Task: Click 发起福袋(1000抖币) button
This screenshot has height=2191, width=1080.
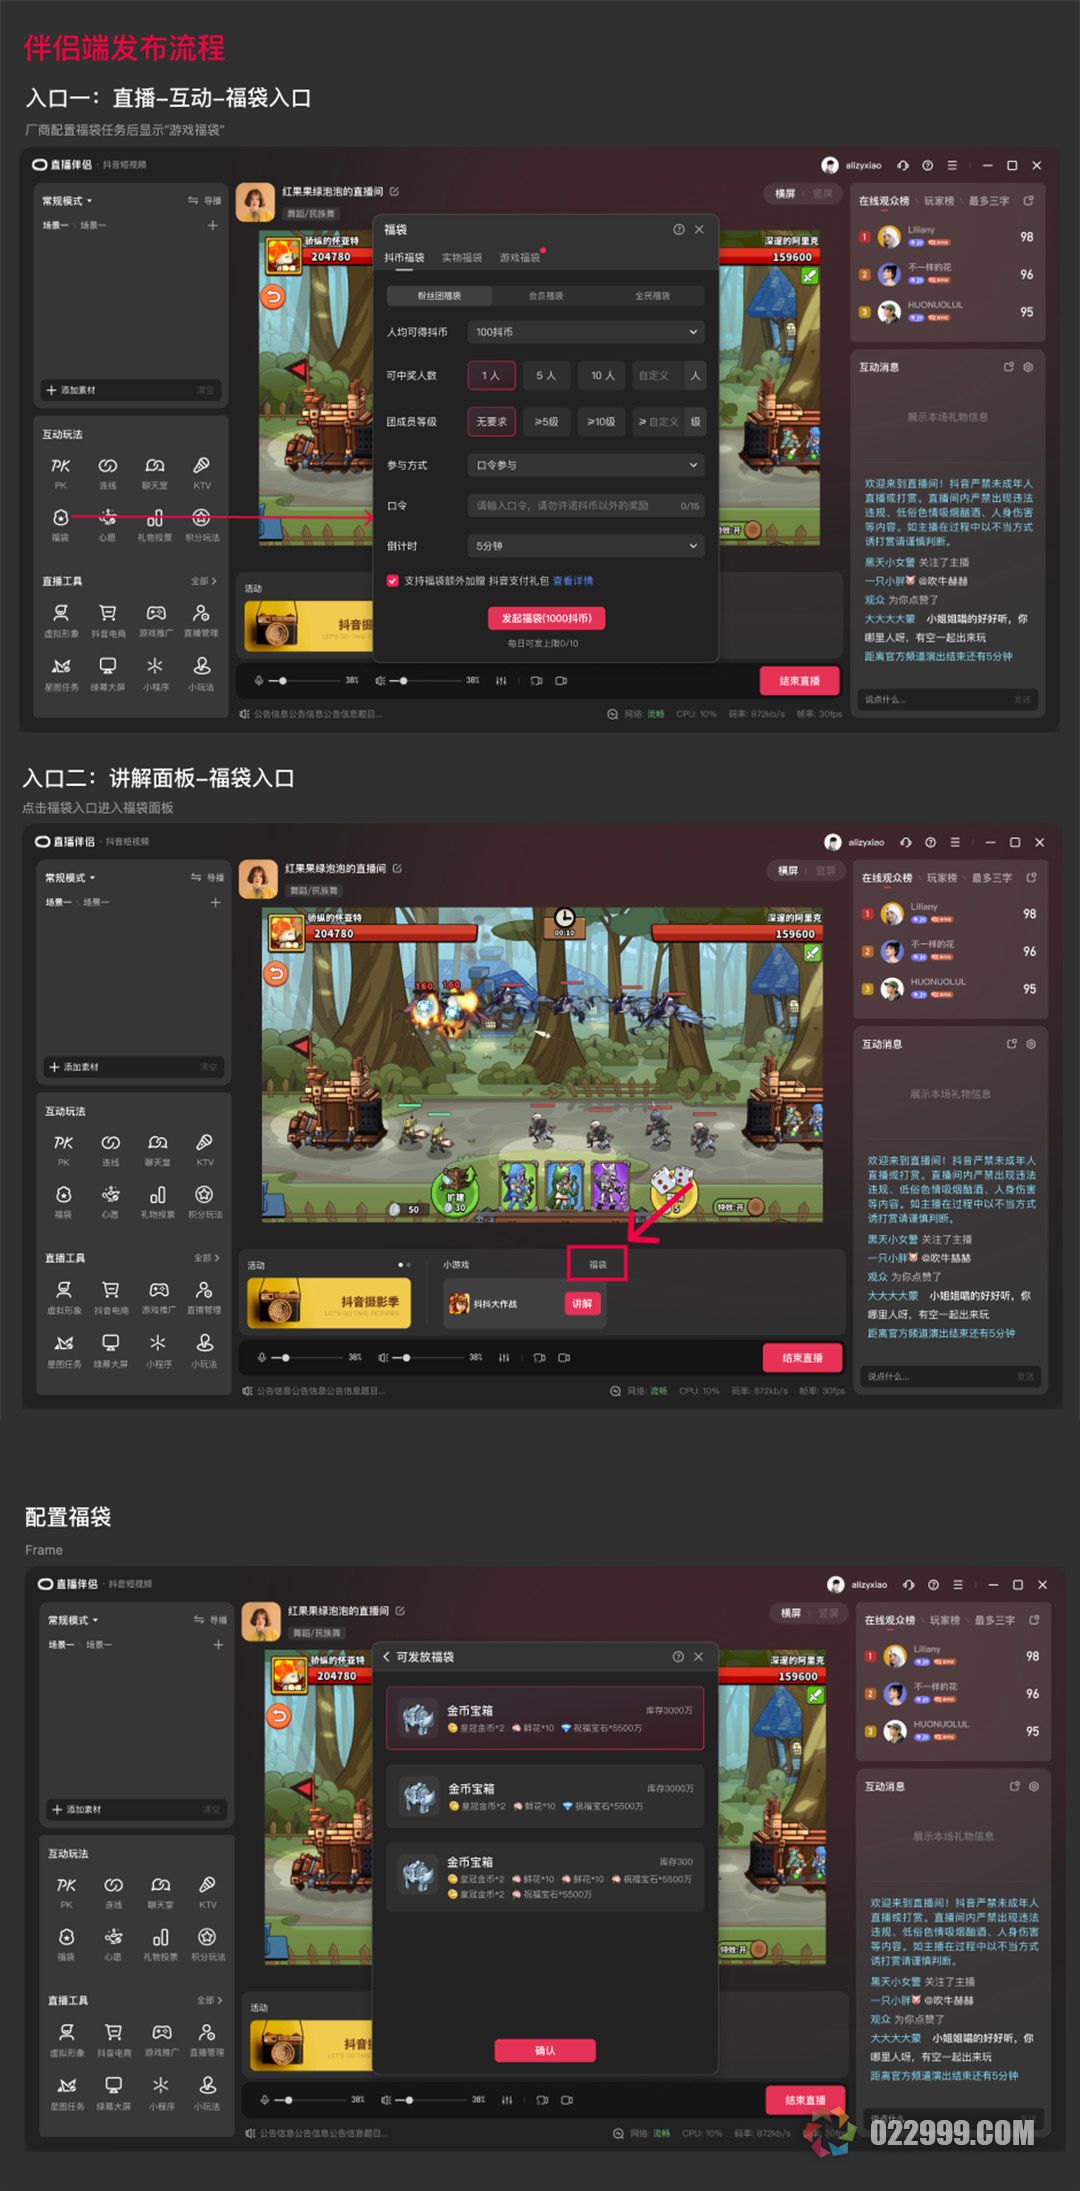Action: pyautogui.click(x=546, y=618)
